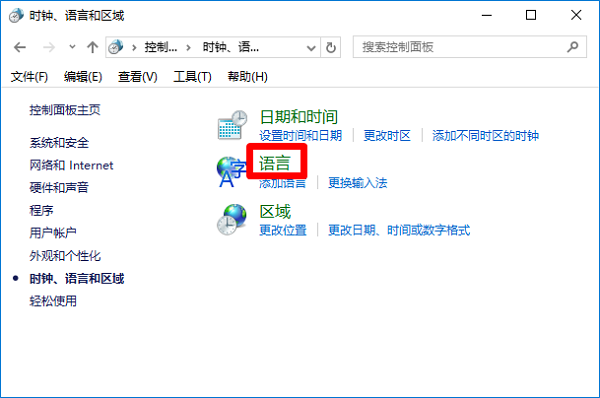Select 时钟、语言和区域 in sidebar

[77, 279]
